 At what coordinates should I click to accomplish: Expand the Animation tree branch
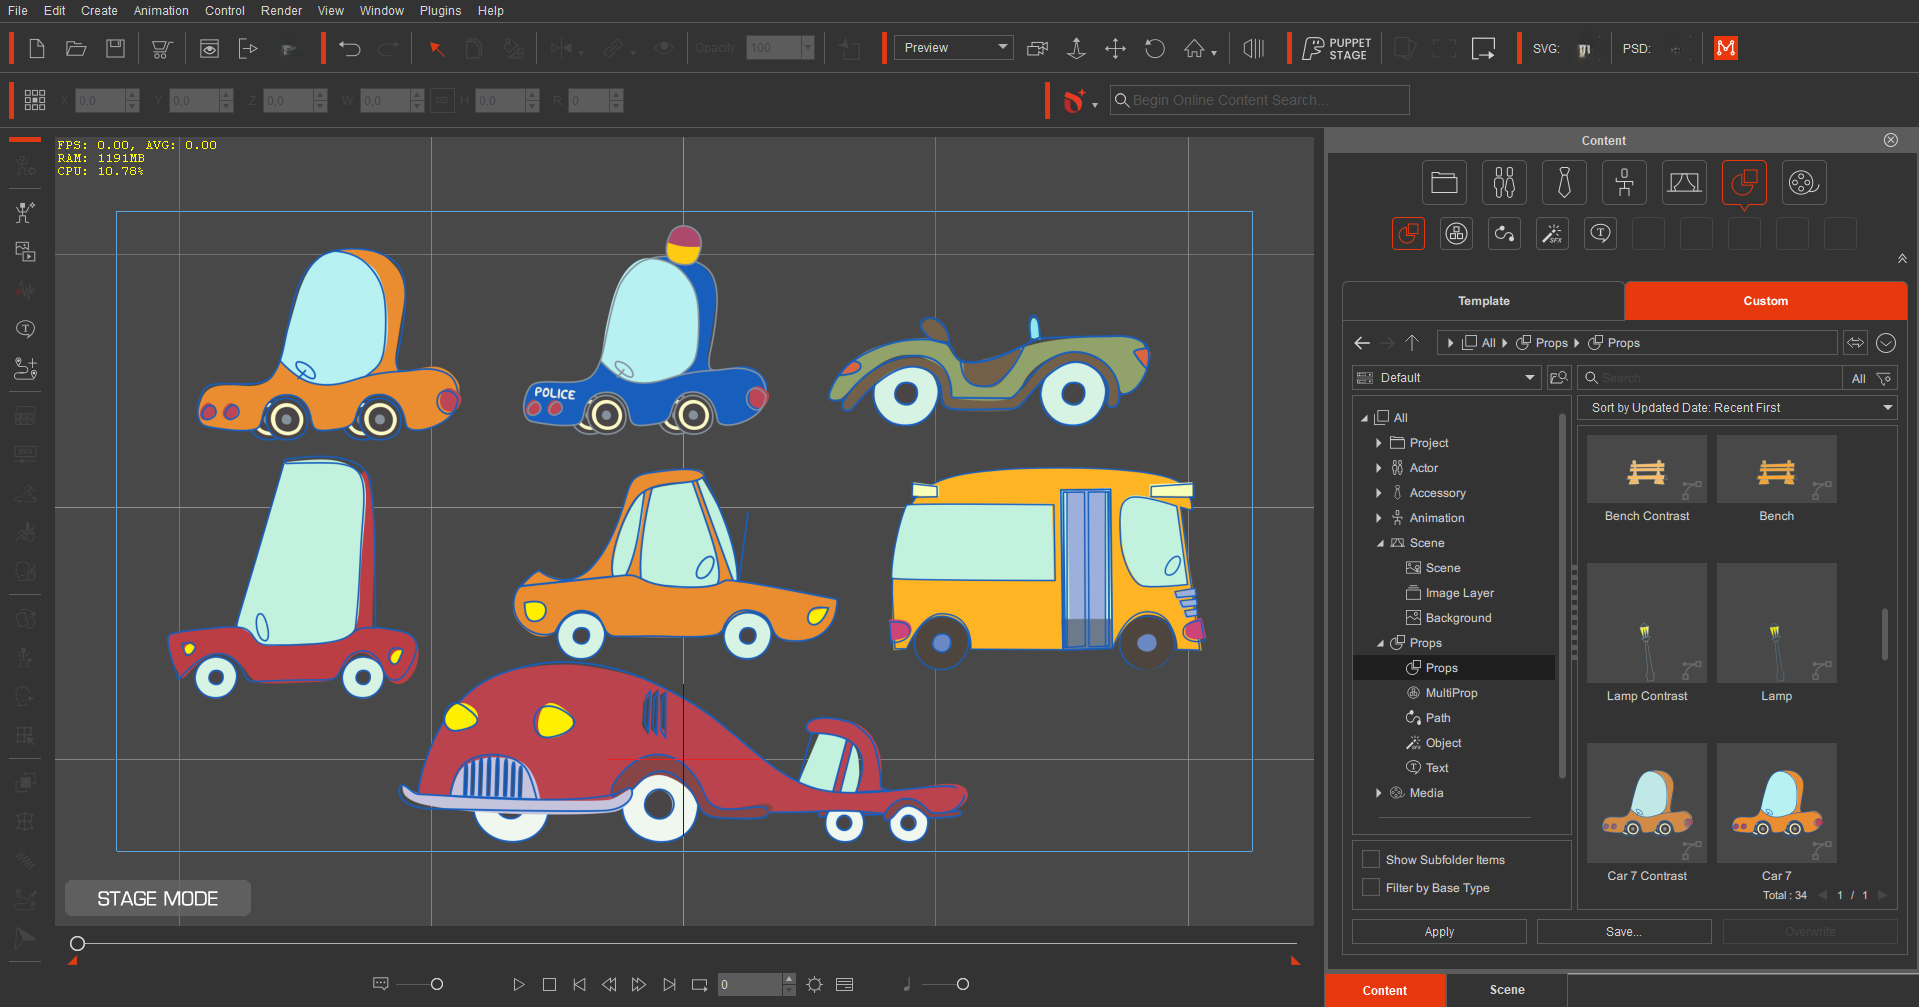pyautogui.click(x=1379, y=517)
